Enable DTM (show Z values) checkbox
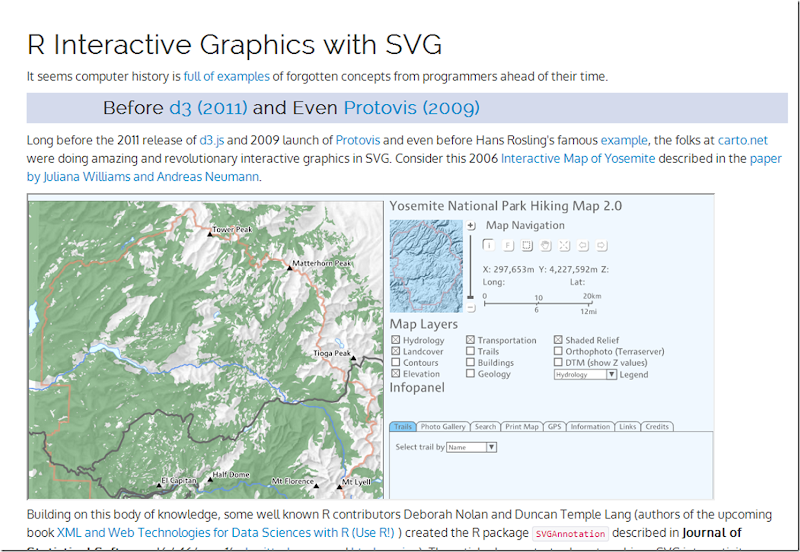 click(x=558, y=362)
